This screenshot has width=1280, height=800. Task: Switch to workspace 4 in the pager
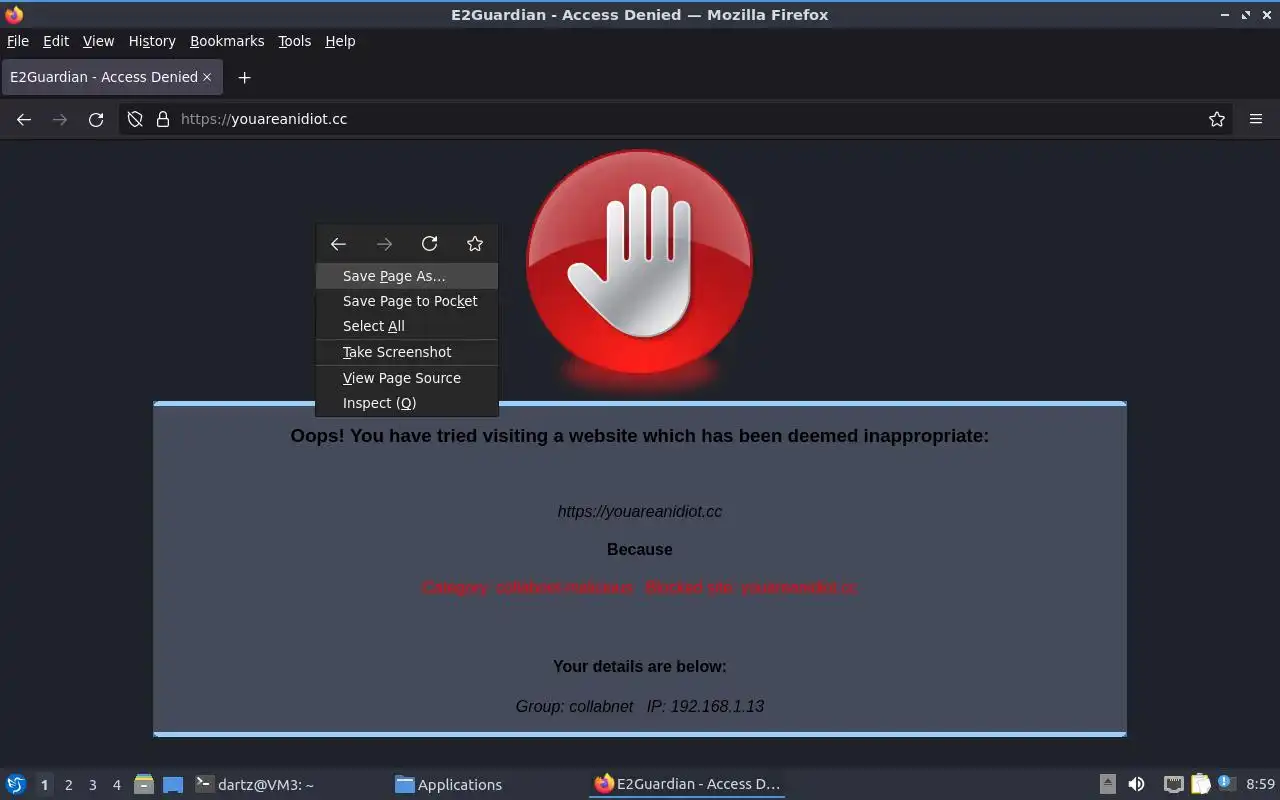[x=116, y=785]
